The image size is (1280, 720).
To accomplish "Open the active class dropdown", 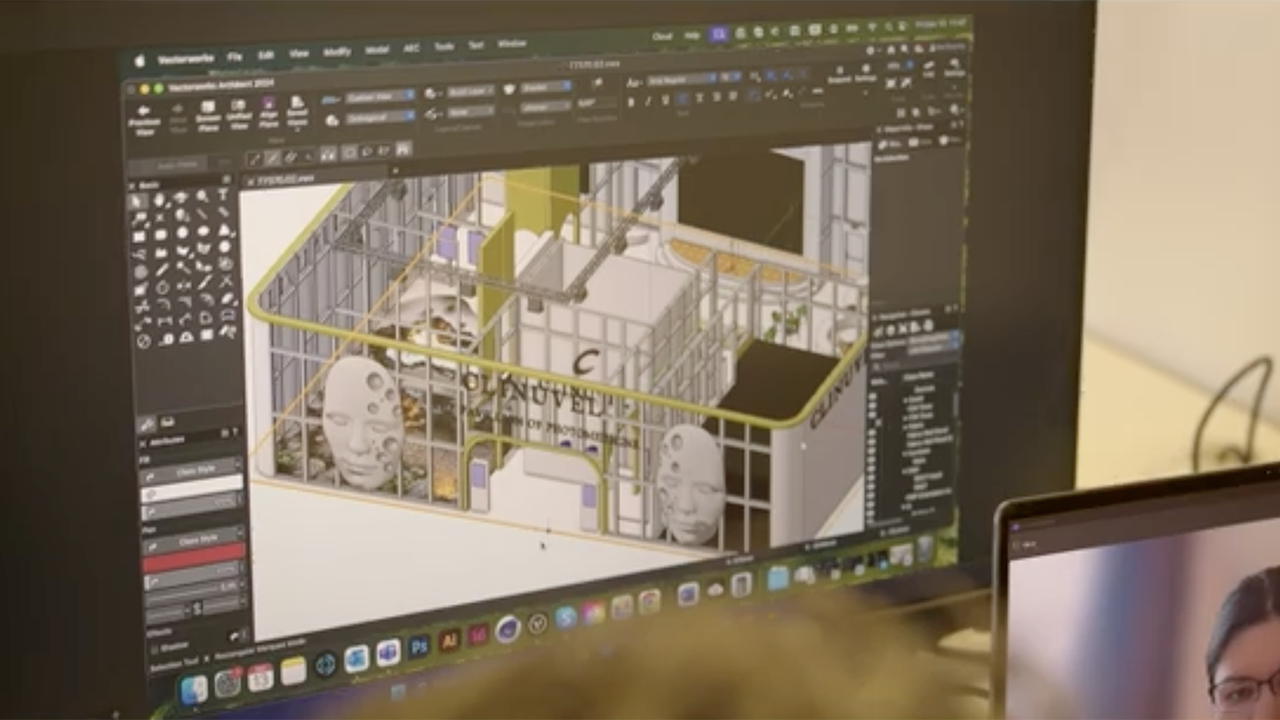I will (x=470, y=112).
